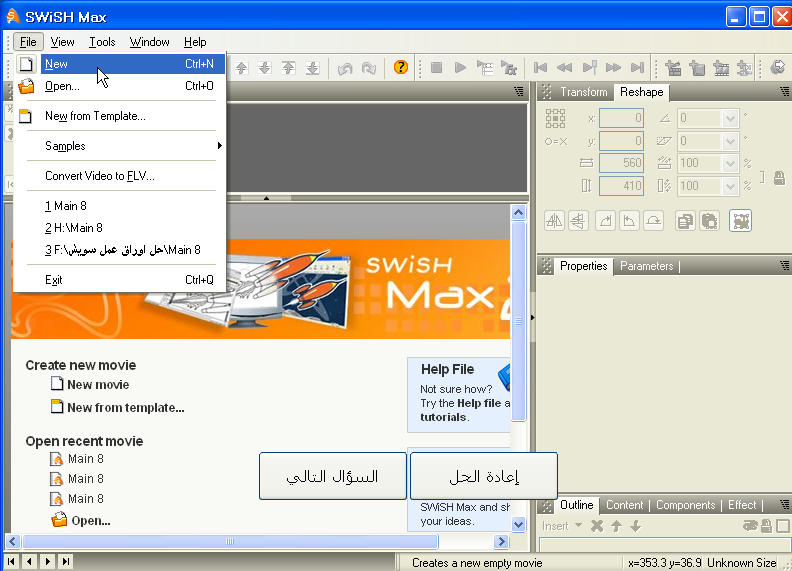Click the anchor point grid icon

pyautogui.click(x=555, y=118)
